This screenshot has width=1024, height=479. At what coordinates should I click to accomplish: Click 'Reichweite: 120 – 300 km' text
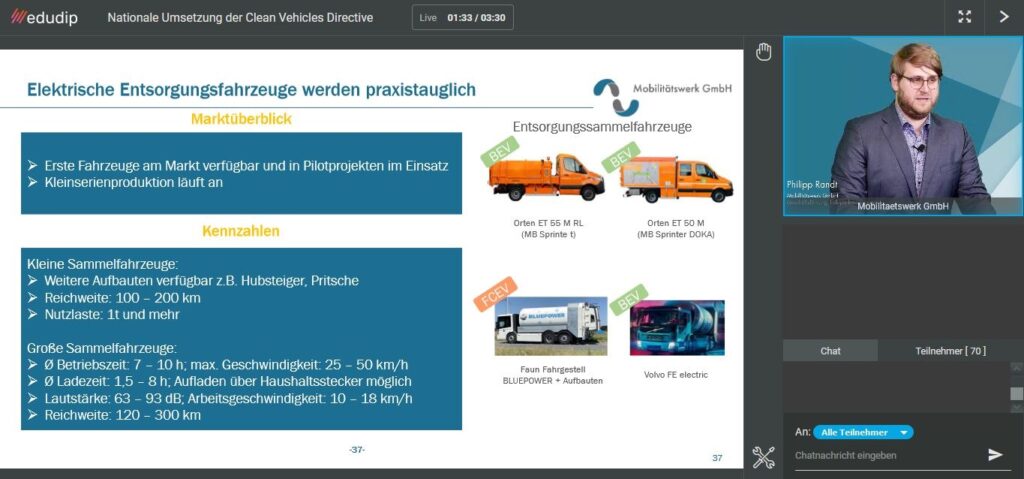[x=122, y=415]
